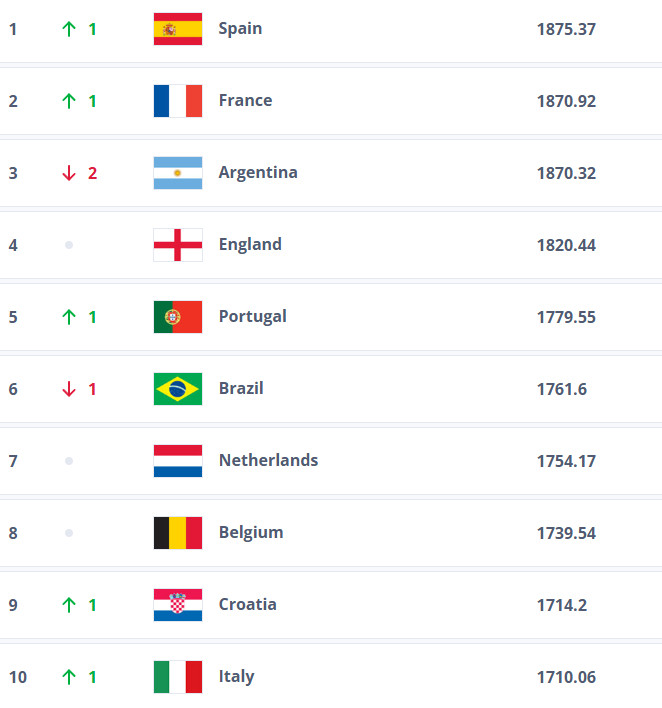Click Spain's green up arrow
The width and height of the screenshot is (662, 708).
coord(69,29)
